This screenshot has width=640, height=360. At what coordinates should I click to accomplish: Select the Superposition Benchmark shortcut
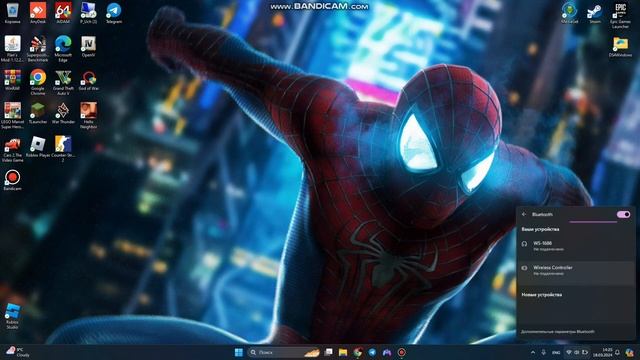(38, 49)
